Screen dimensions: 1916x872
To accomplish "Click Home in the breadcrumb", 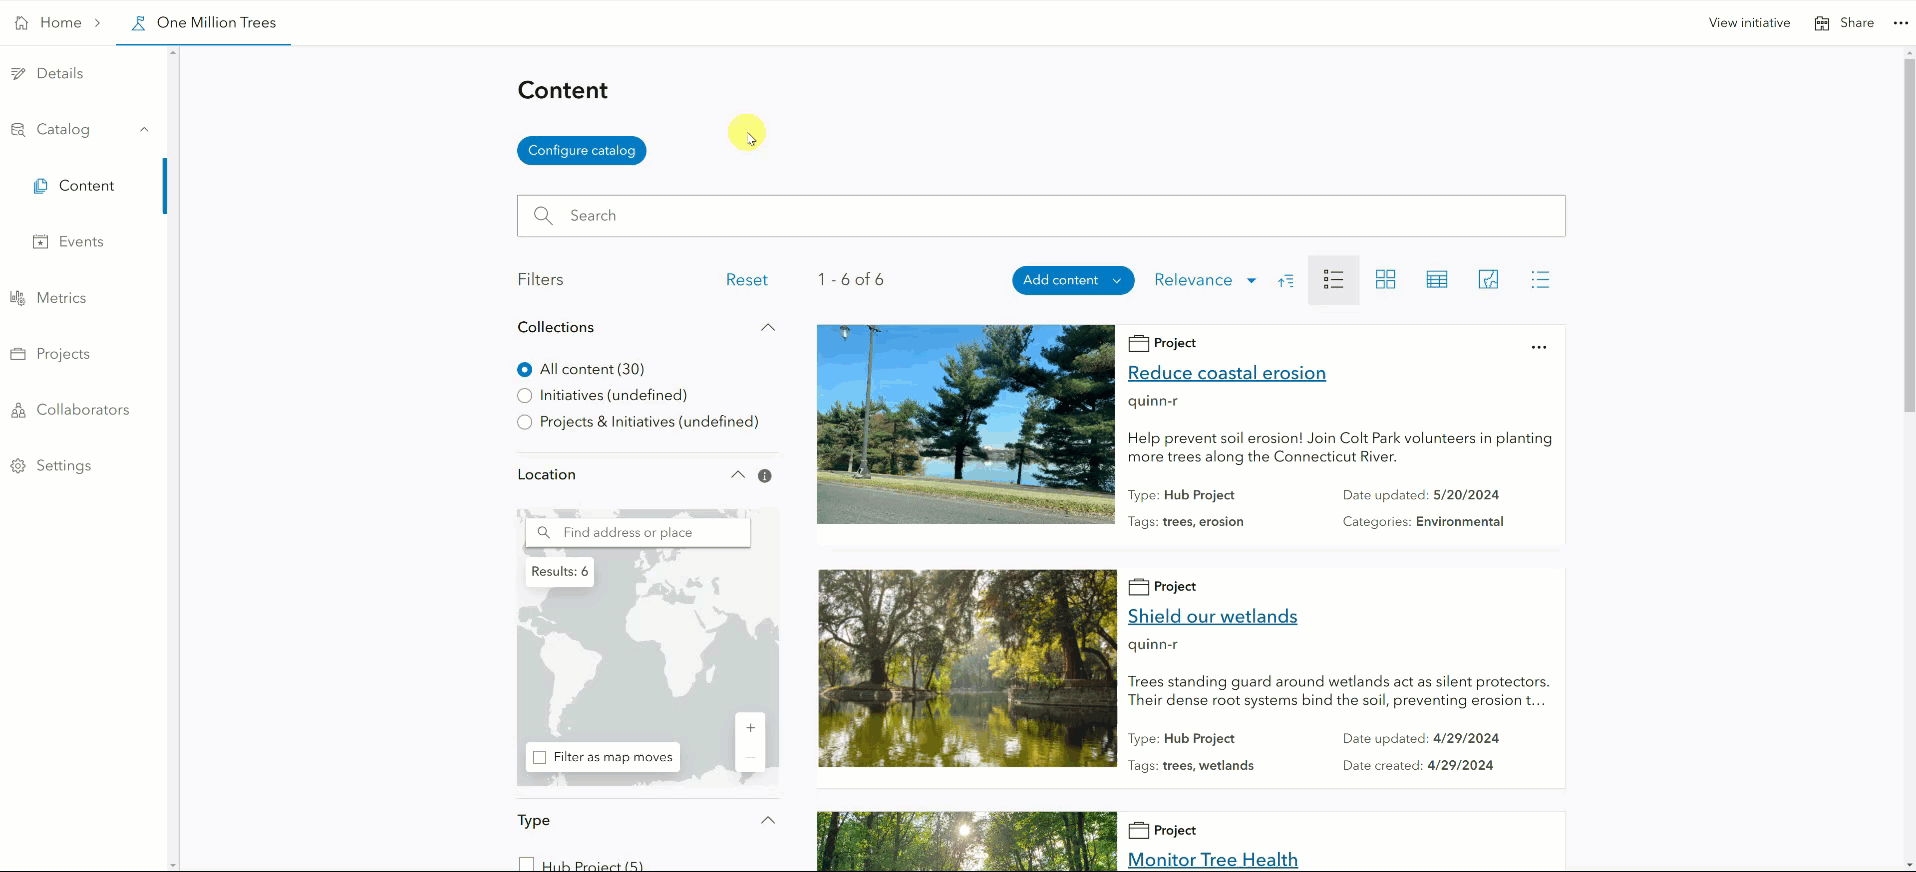I will click(61, 22).
